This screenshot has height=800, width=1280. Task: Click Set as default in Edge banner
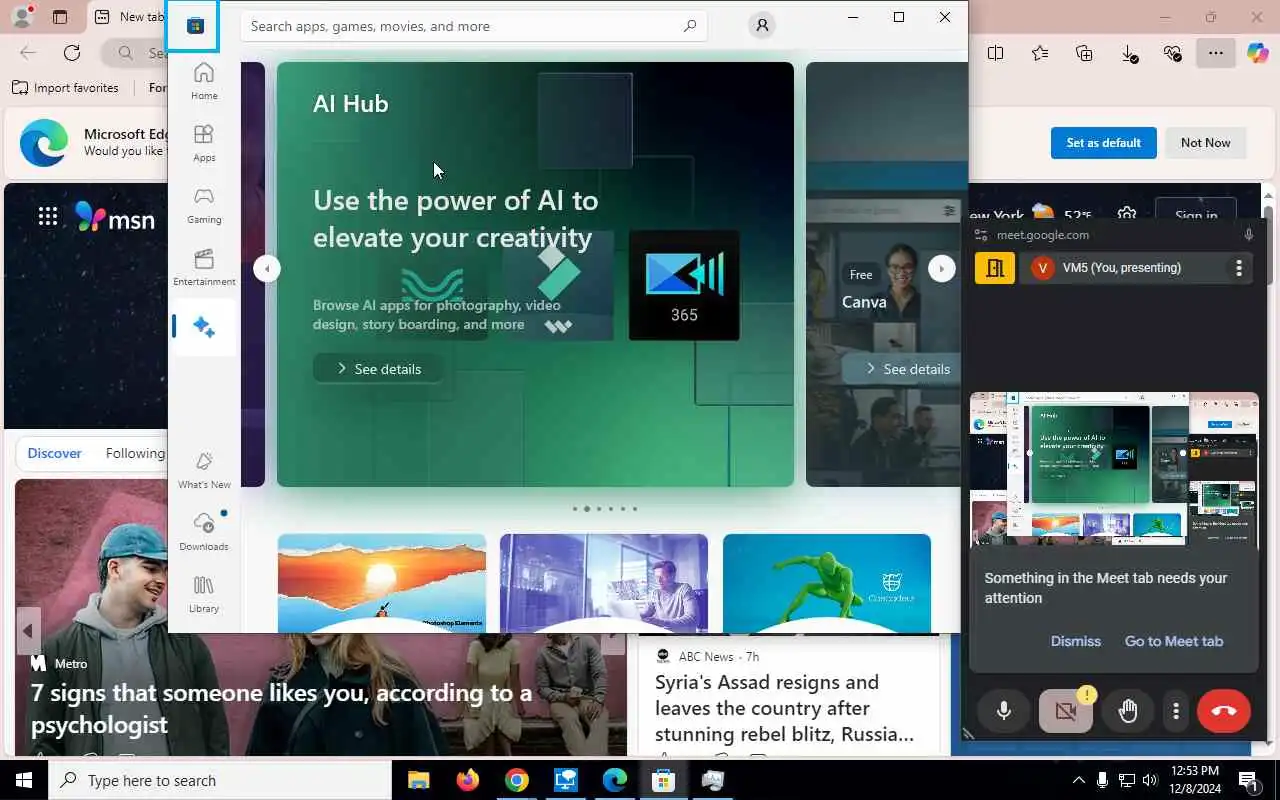1103,142
